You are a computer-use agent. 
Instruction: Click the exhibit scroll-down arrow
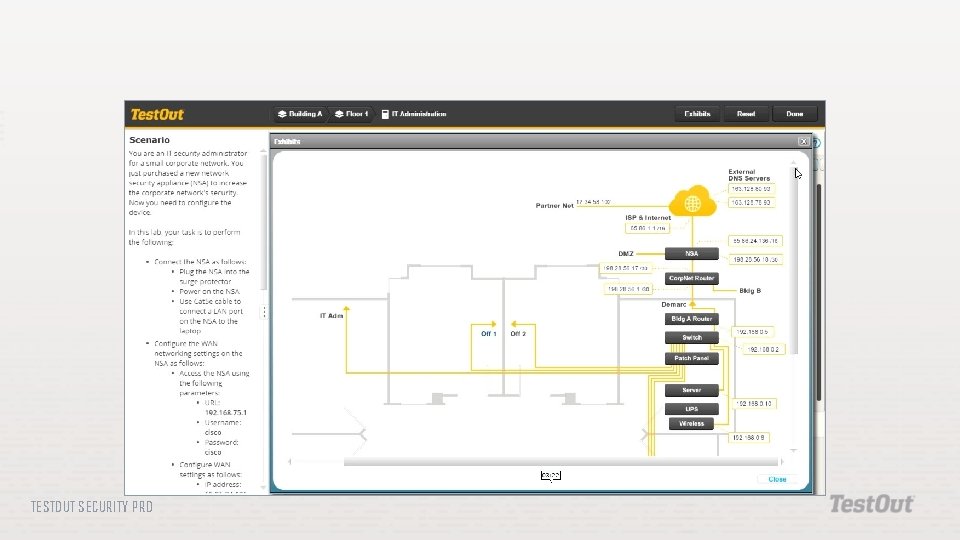pyautogui.click(x=794, y=451)
